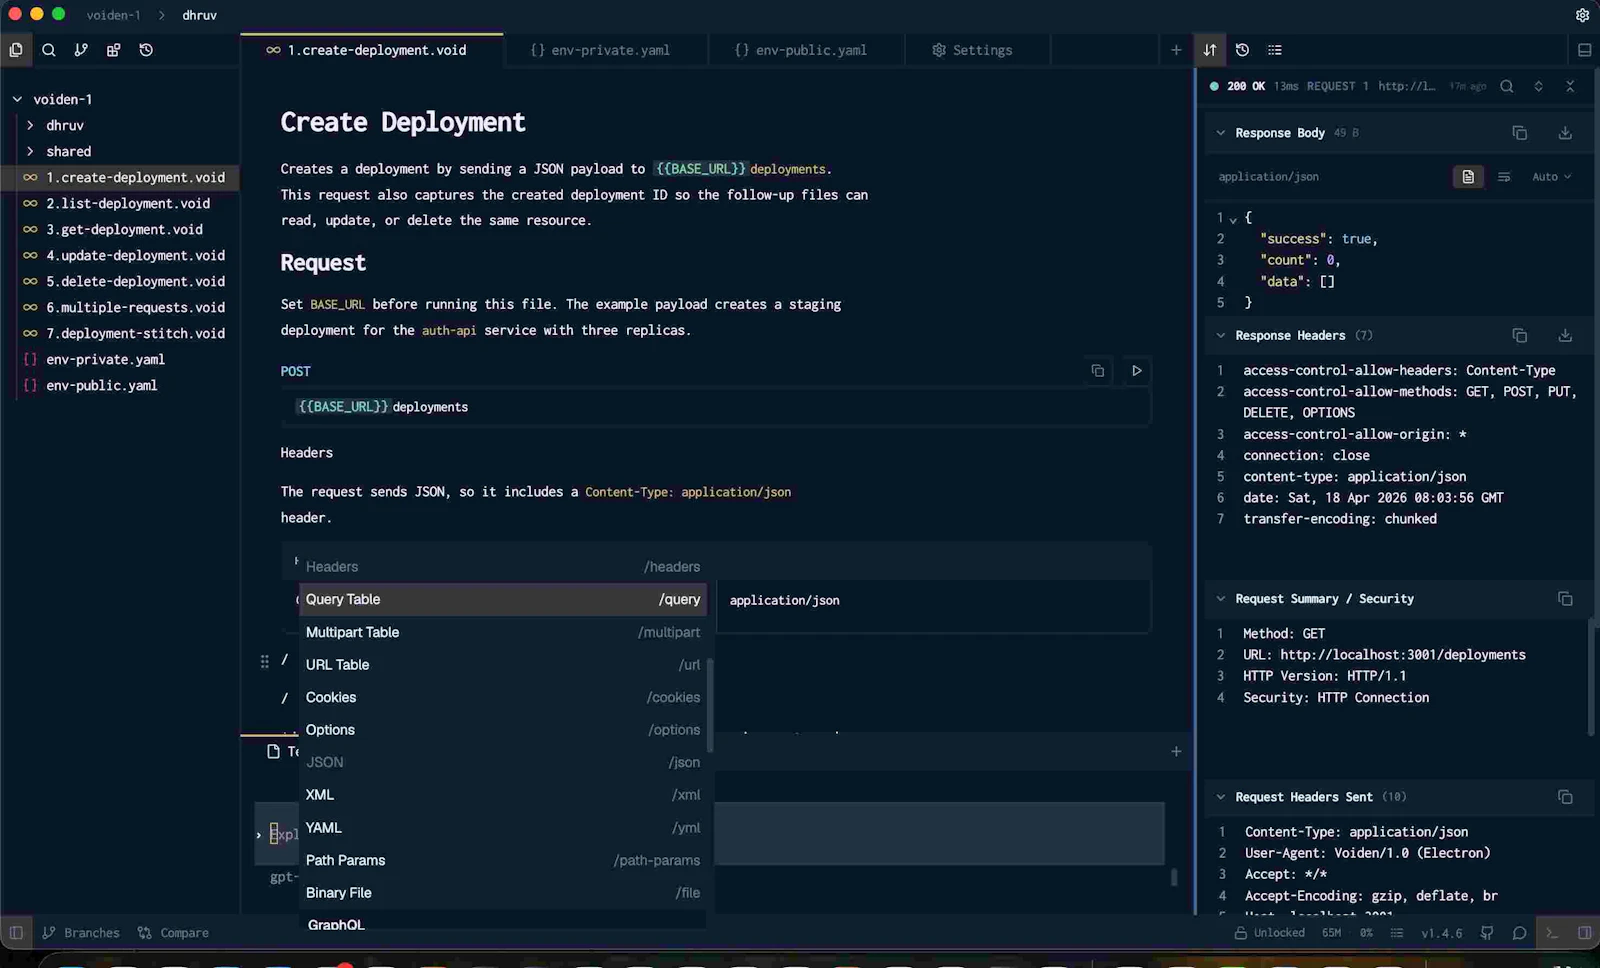Add a new tab with plus icon
Image resolution: width=1600 pixels, height=968 pixels.
pos(1176,50)
